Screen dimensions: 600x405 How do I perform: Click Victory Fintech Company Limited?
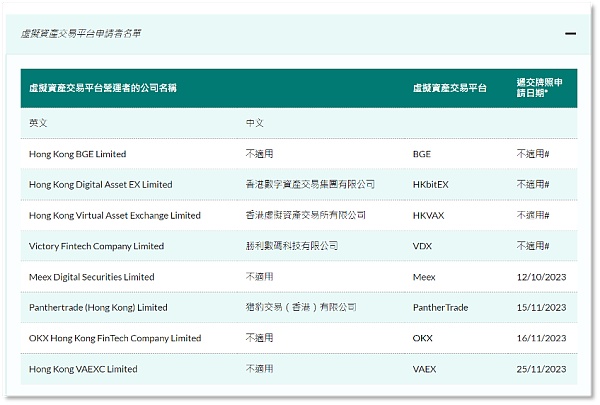(x=96, y=246)
